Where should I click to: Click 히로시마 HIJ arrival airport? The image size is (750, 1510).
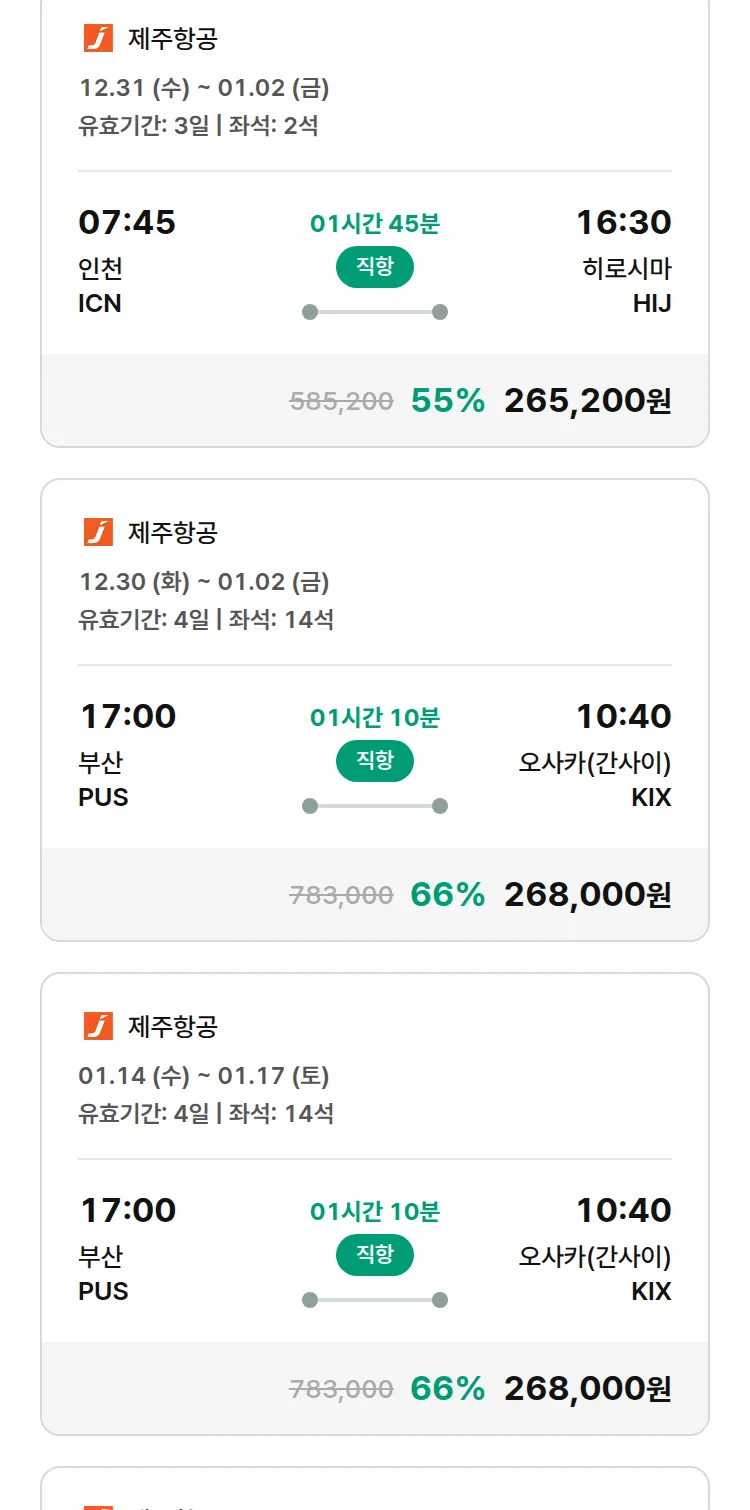[x=627, y=285]
